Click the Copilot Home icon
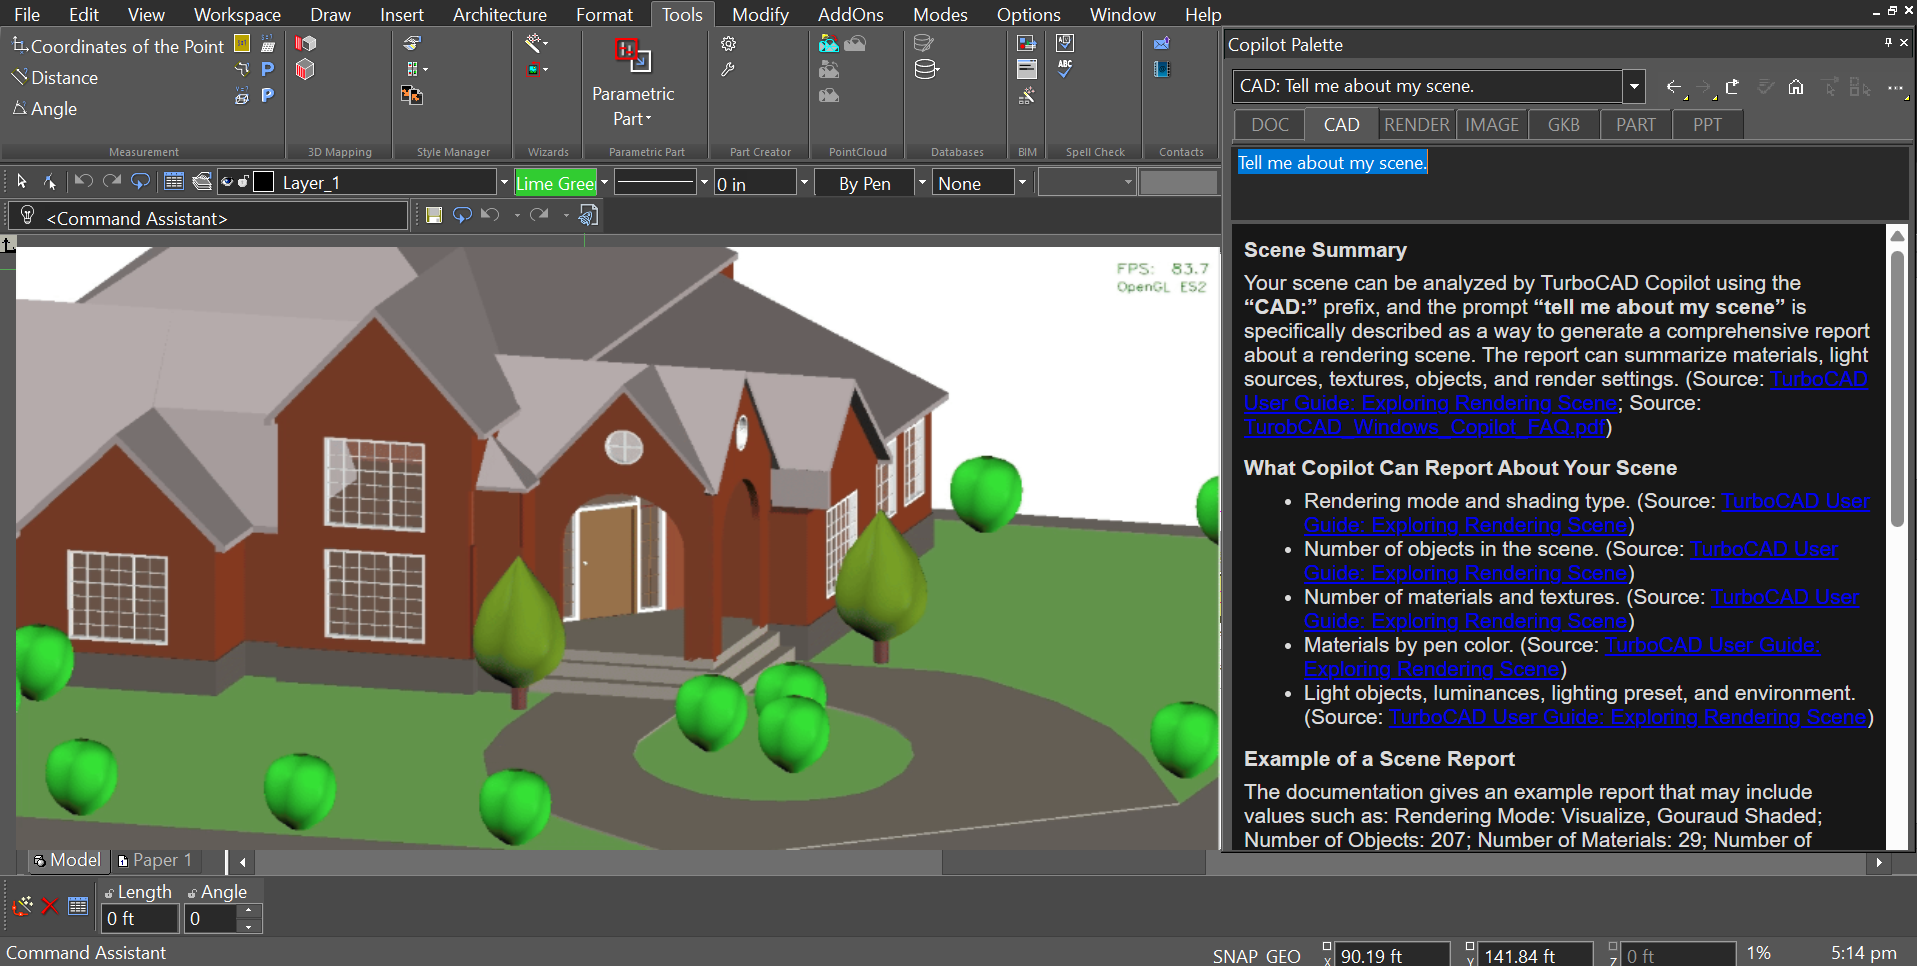 (x=1796, y=87)
